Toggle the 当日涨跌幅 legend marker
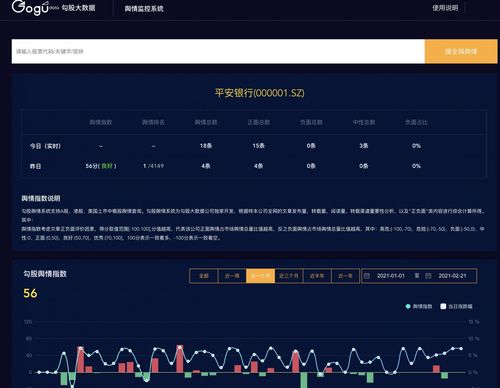 coord(443,306)
